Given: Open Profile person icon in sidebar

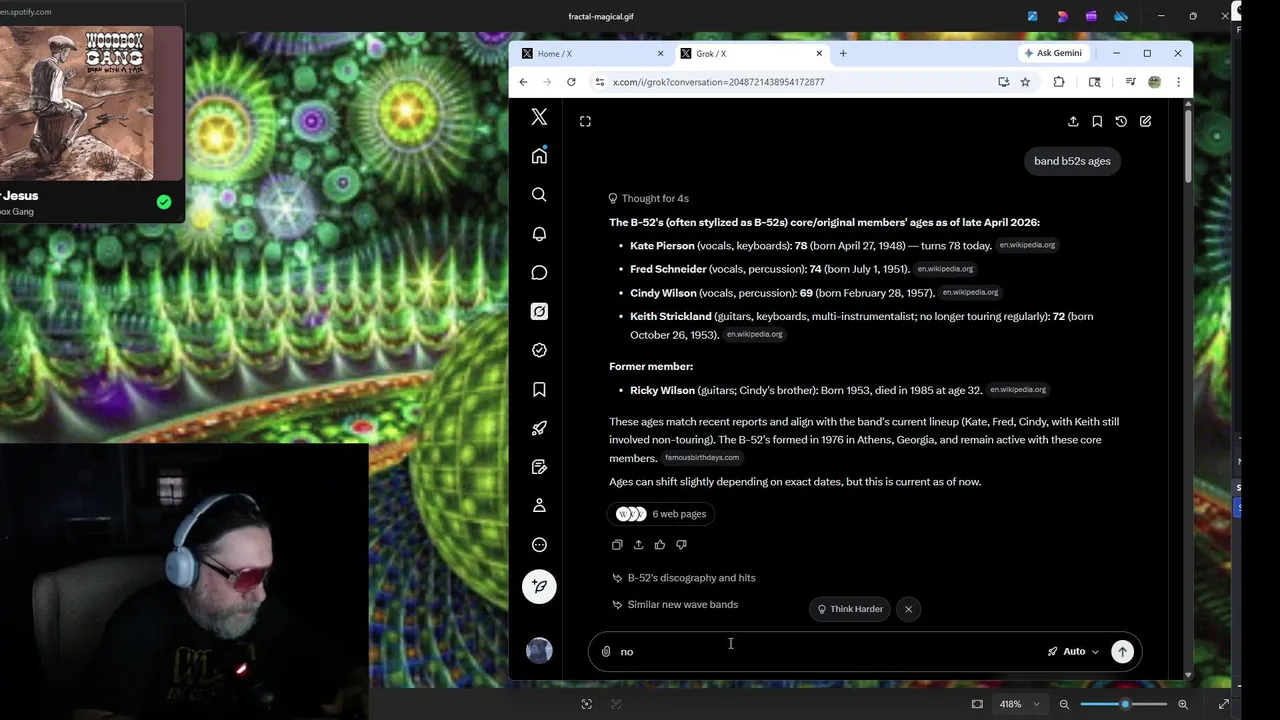Looking at the screenshot, I should (x=539, y=506).
